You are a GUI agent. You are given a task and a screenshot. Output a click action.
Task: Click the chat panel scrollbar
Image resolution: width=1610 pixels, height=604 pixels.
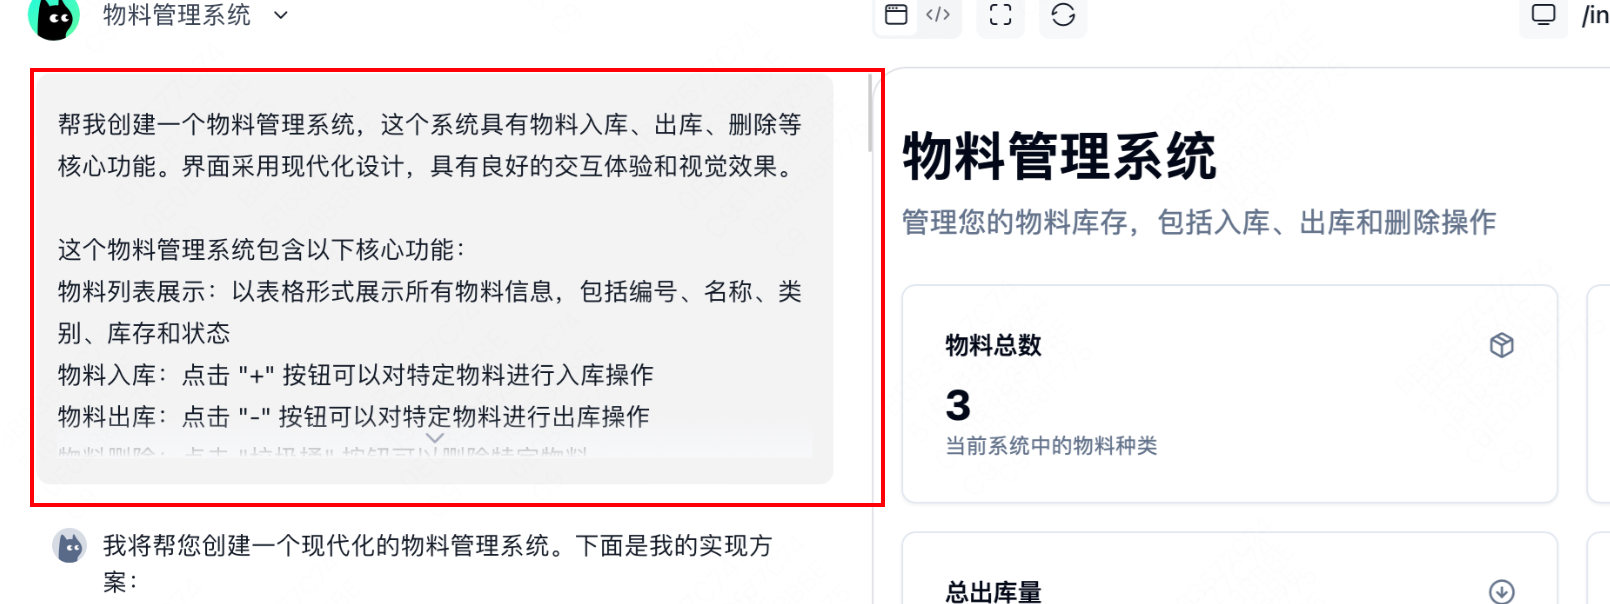coord(870,112)
